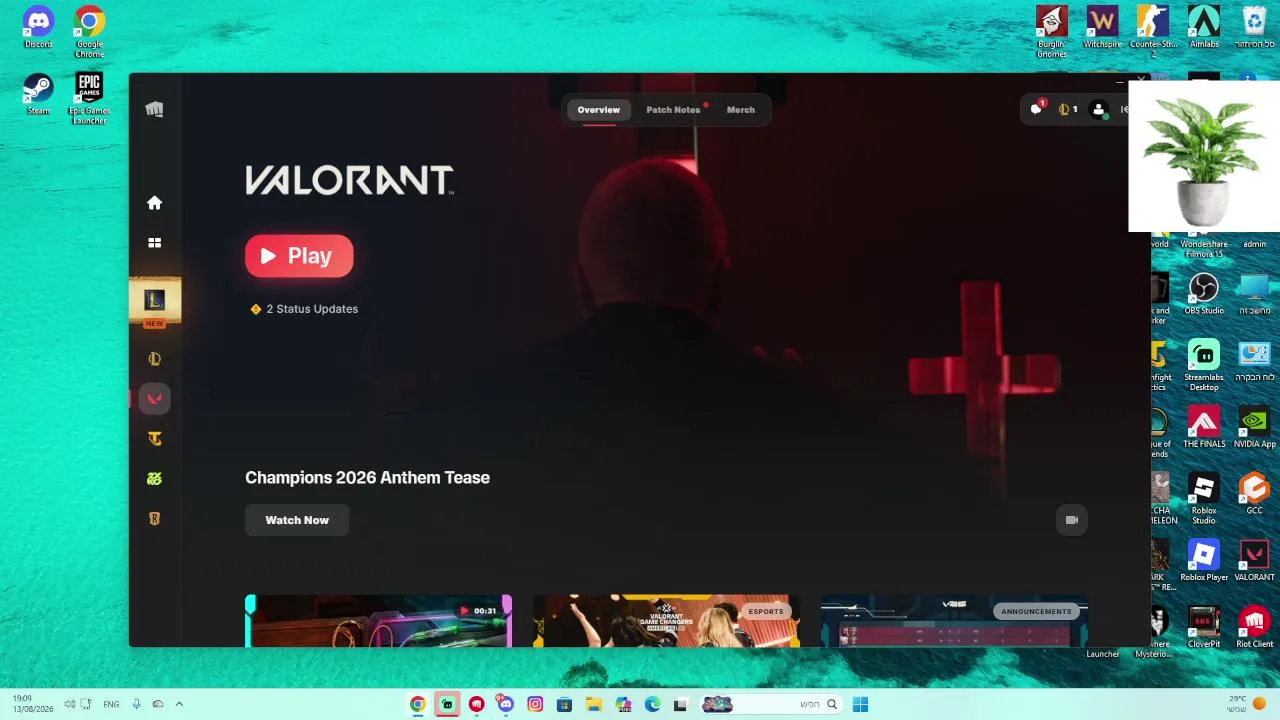Expand the hidden system tray icons chevron

click(179, 704)
